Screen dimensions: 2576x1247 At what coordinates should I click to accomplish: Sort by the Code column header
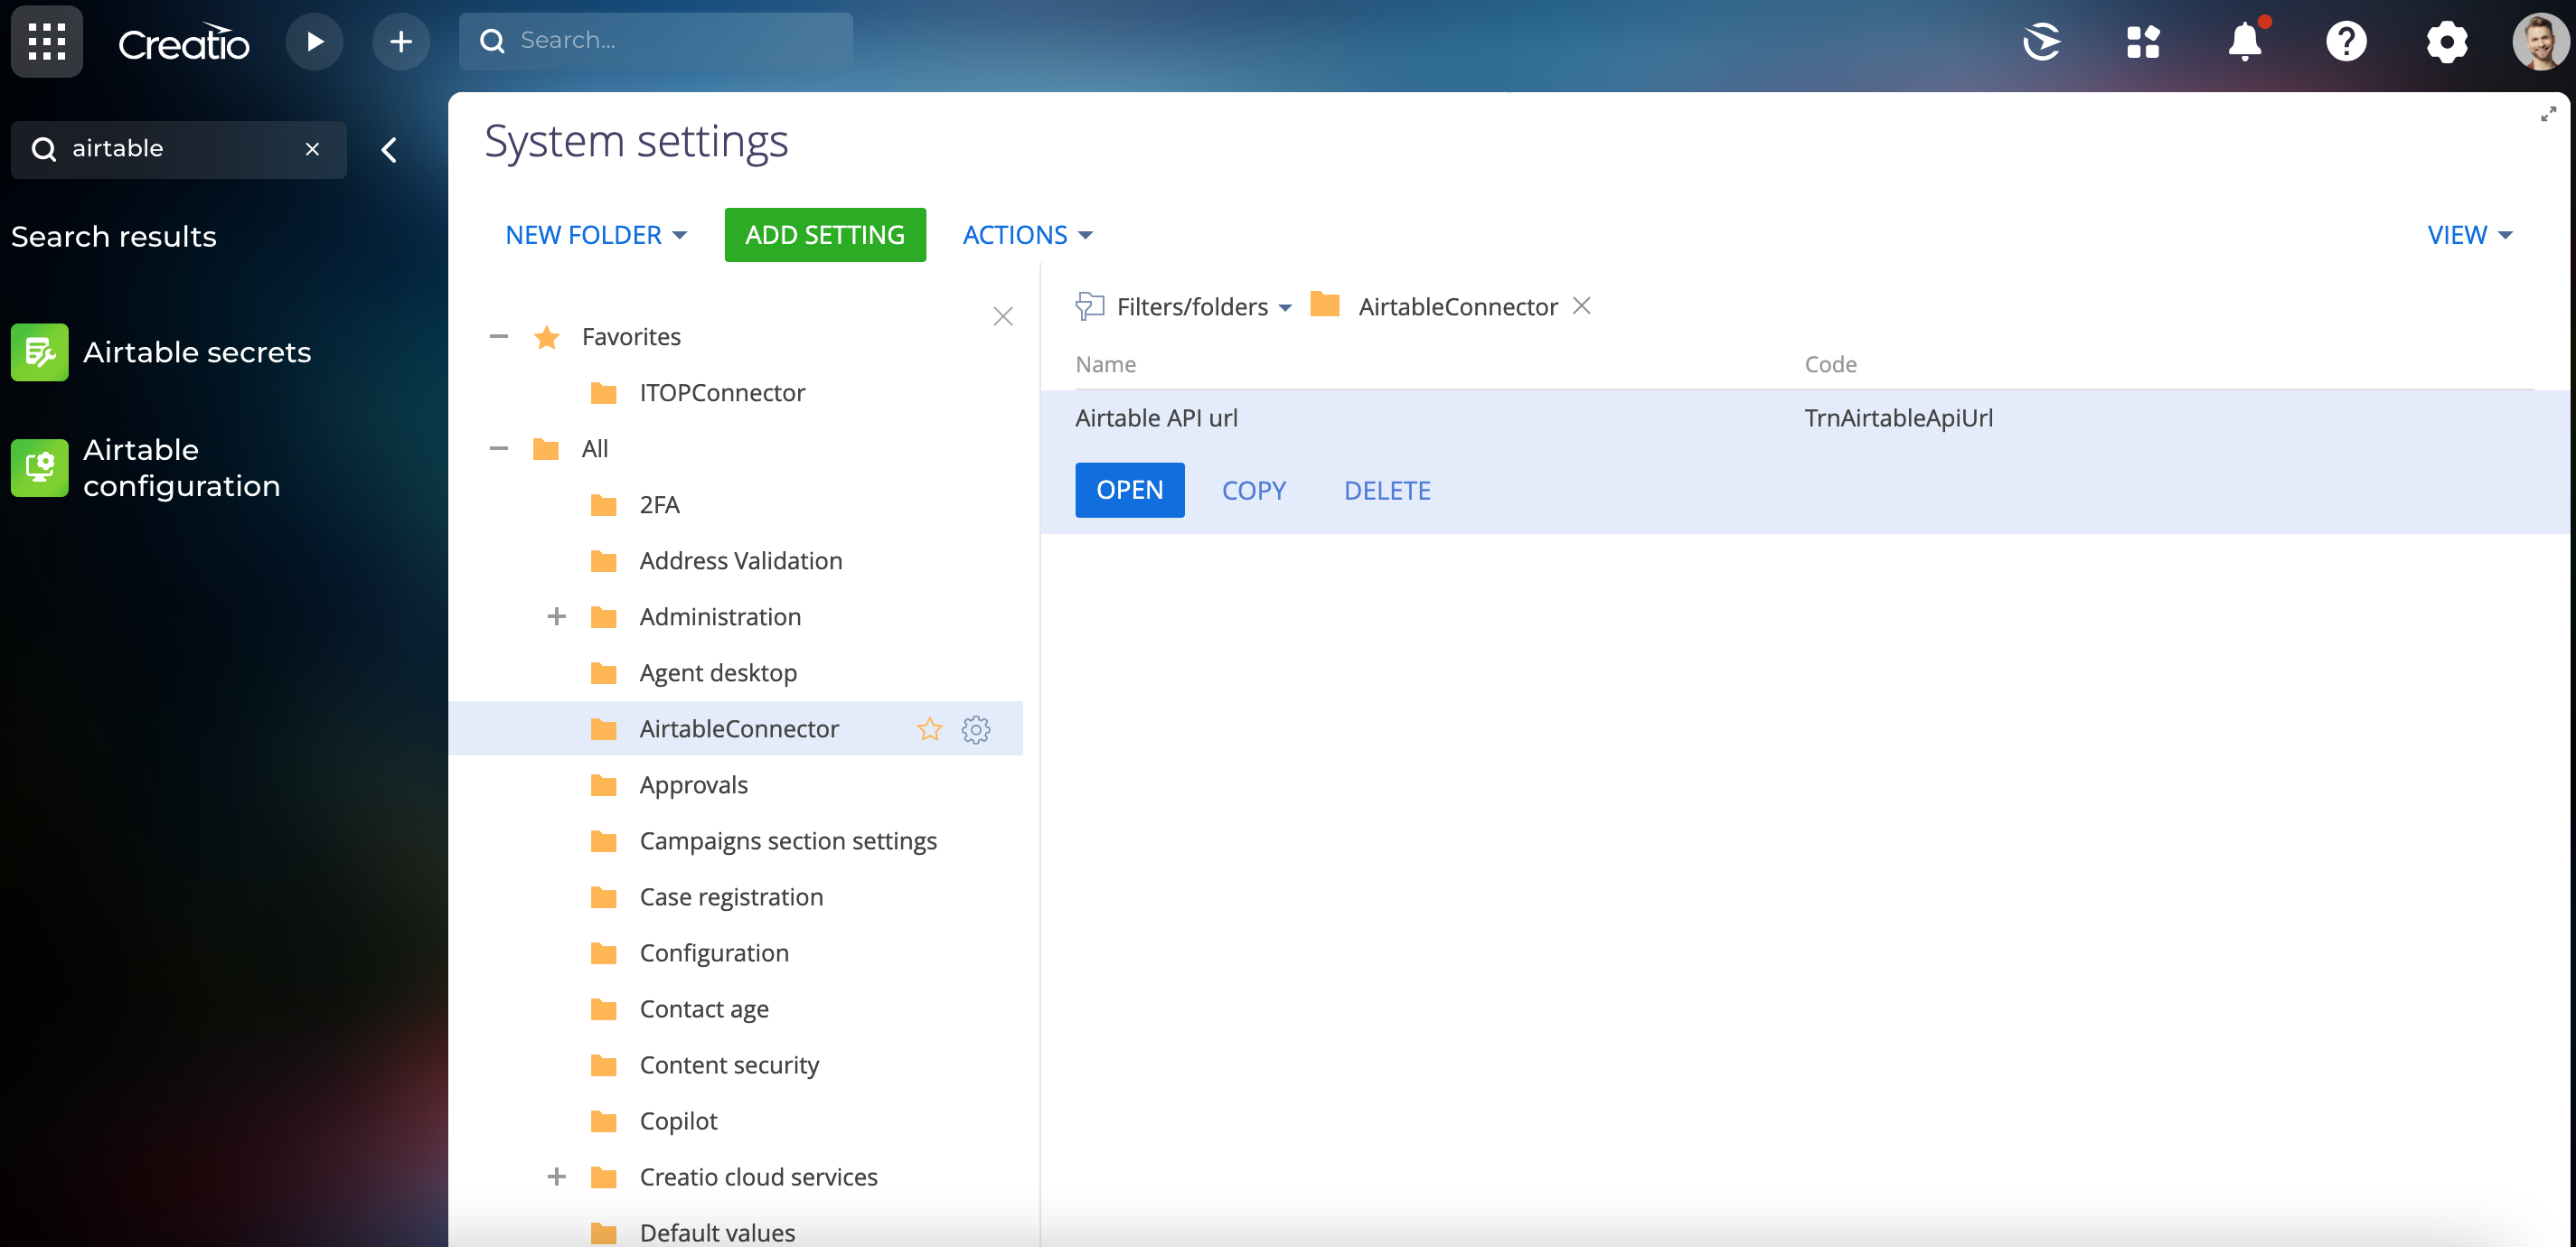click(1830, 364)
